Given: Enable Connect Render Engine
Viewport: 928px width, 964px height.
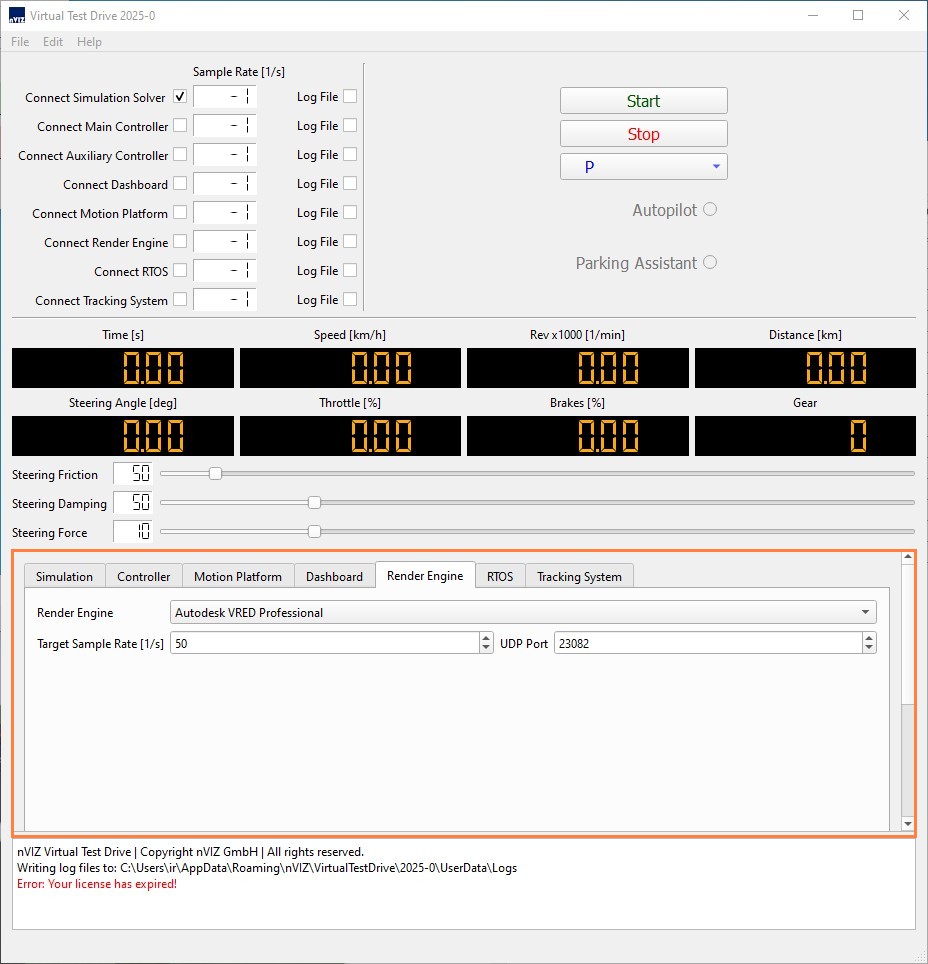Looking at the screenshot, I should (180, 242).
